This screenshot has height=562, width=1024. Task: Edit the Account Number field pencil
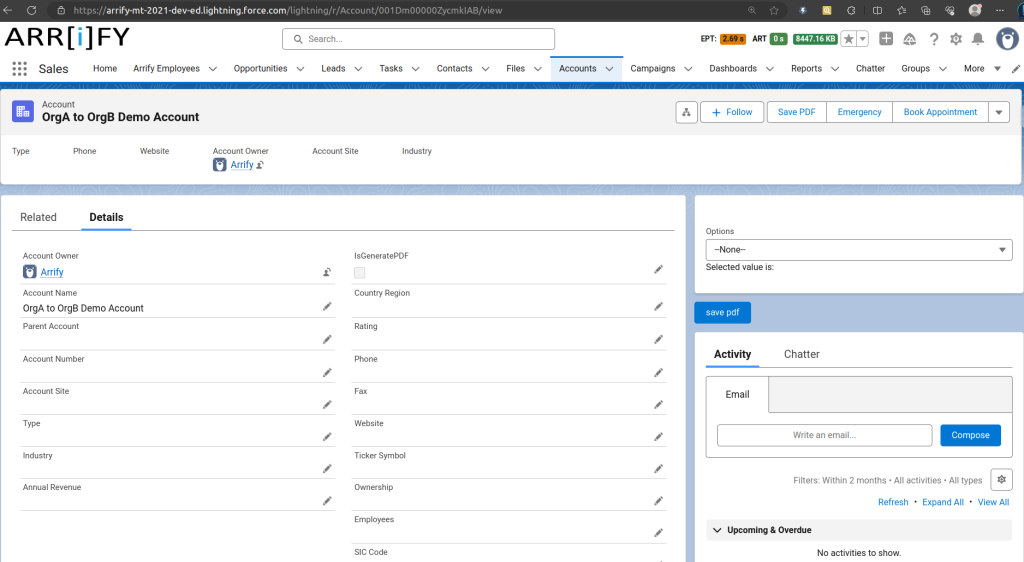tap(327, 373)
